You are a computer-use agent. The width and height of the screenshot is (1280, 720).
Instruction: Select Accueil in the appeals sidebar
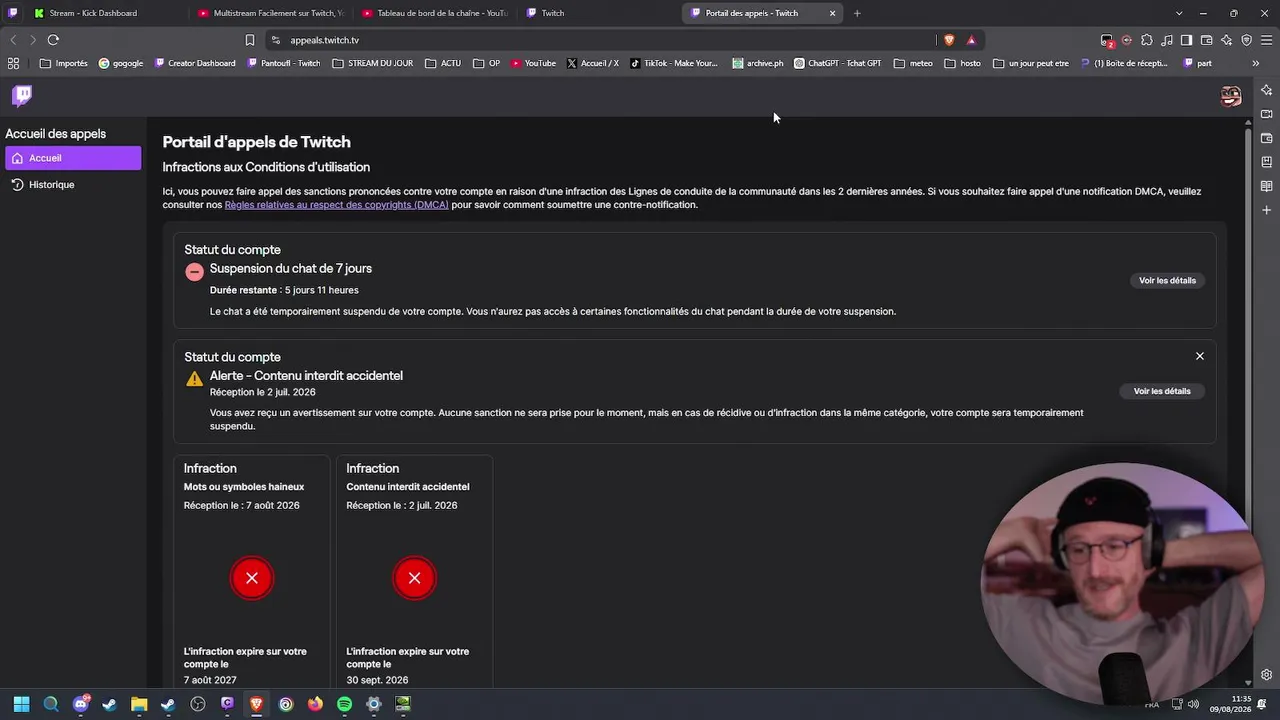tap(73, 158)
